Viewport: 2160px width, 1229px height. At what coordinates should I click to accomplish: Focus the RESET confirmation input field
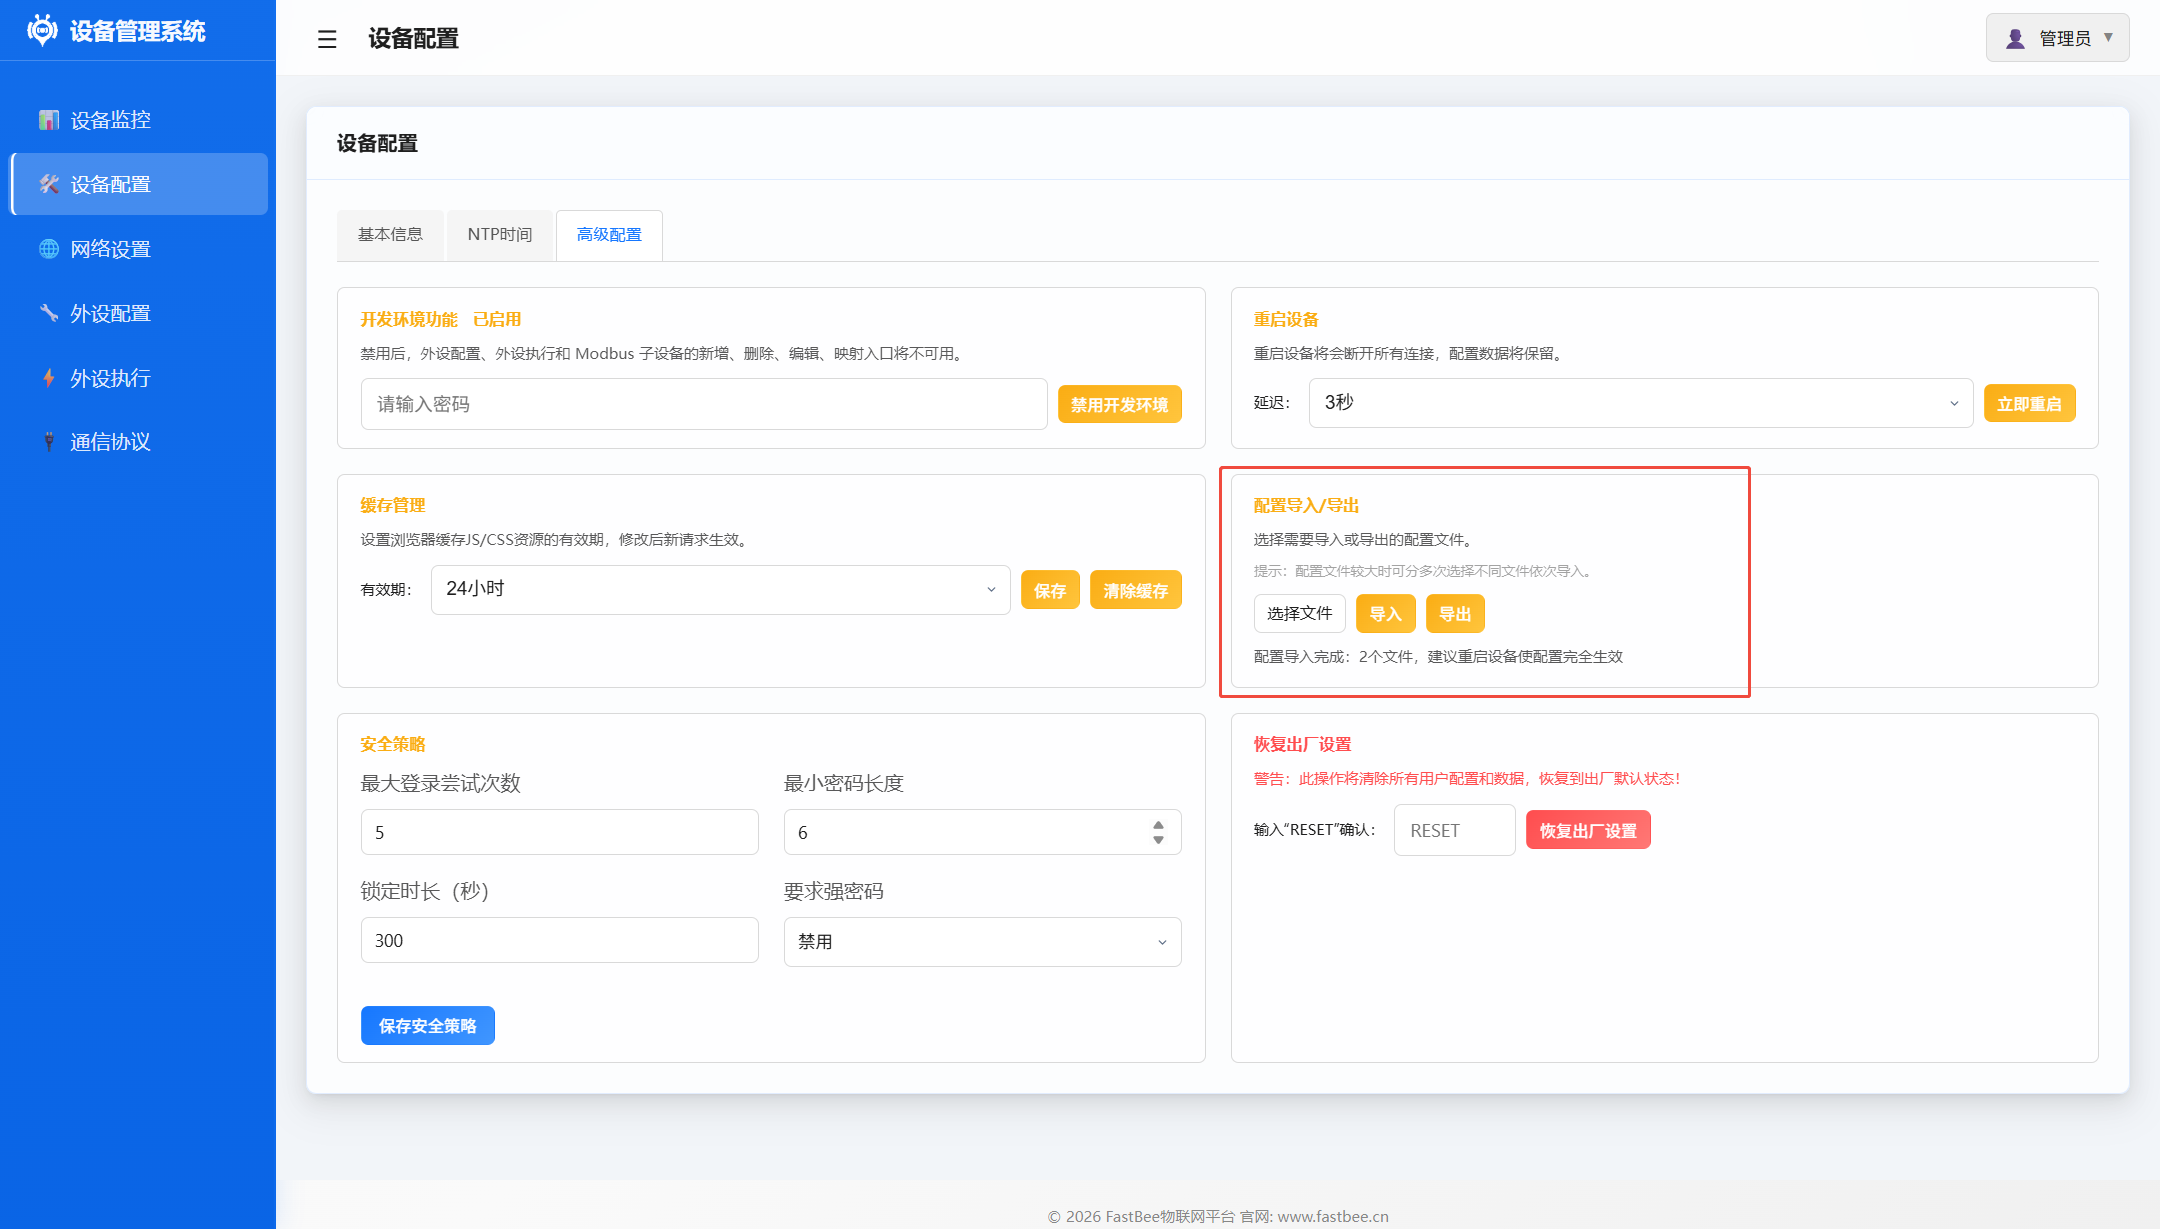click(x=1454, y=830)
